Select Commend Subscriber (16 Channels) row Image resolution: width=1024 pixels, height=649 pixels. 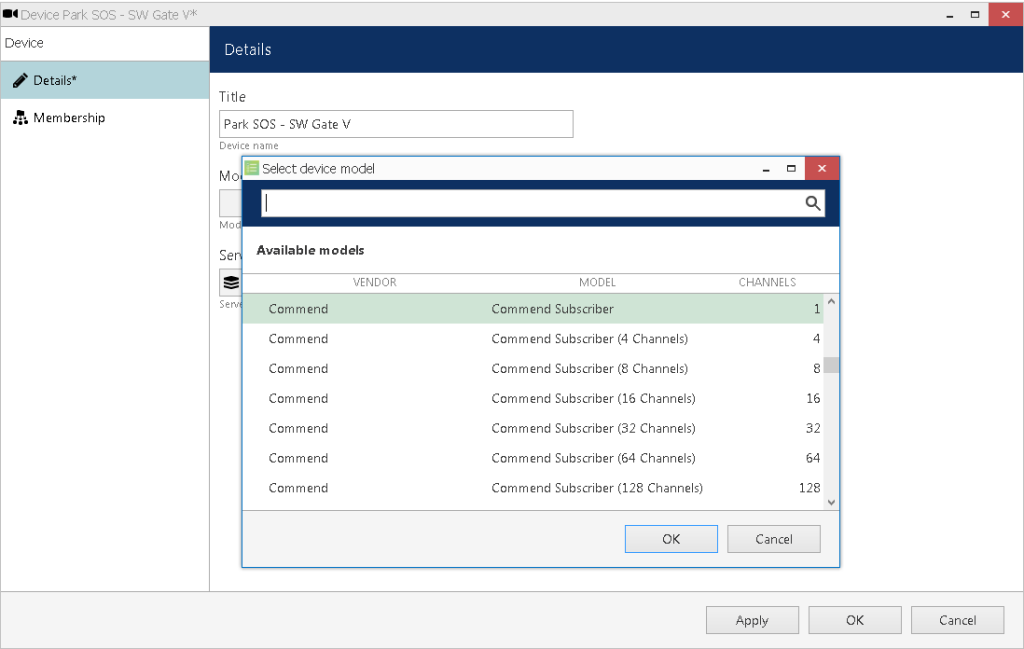[532, 398]
